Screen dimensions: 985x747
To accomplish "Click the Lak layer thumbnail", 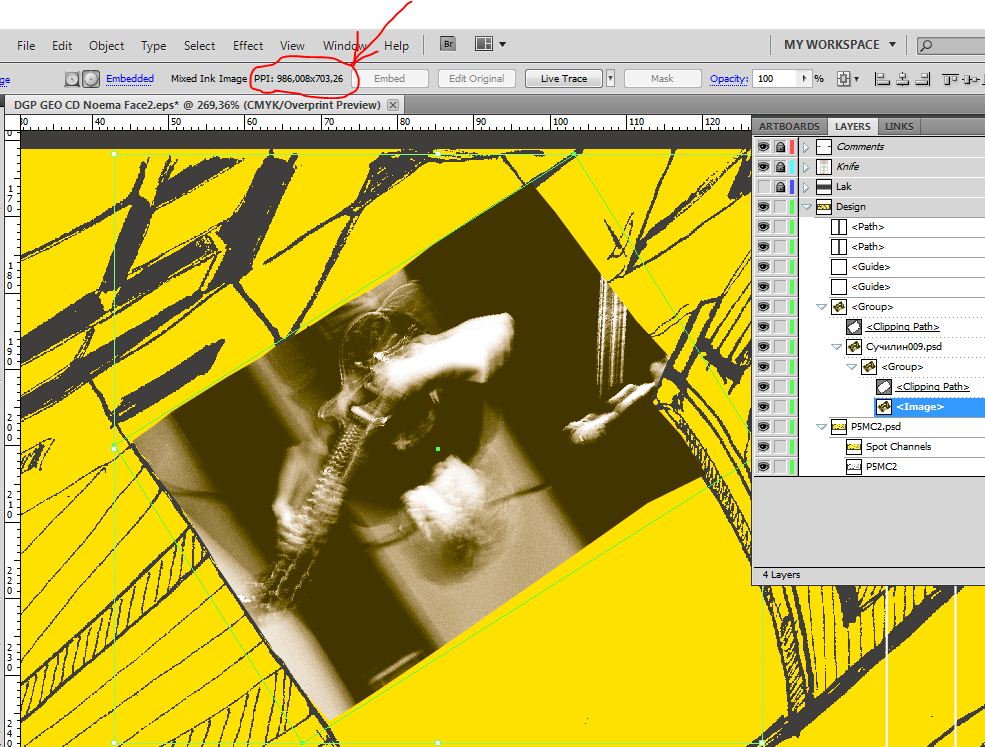I will [x=824, y=187].
